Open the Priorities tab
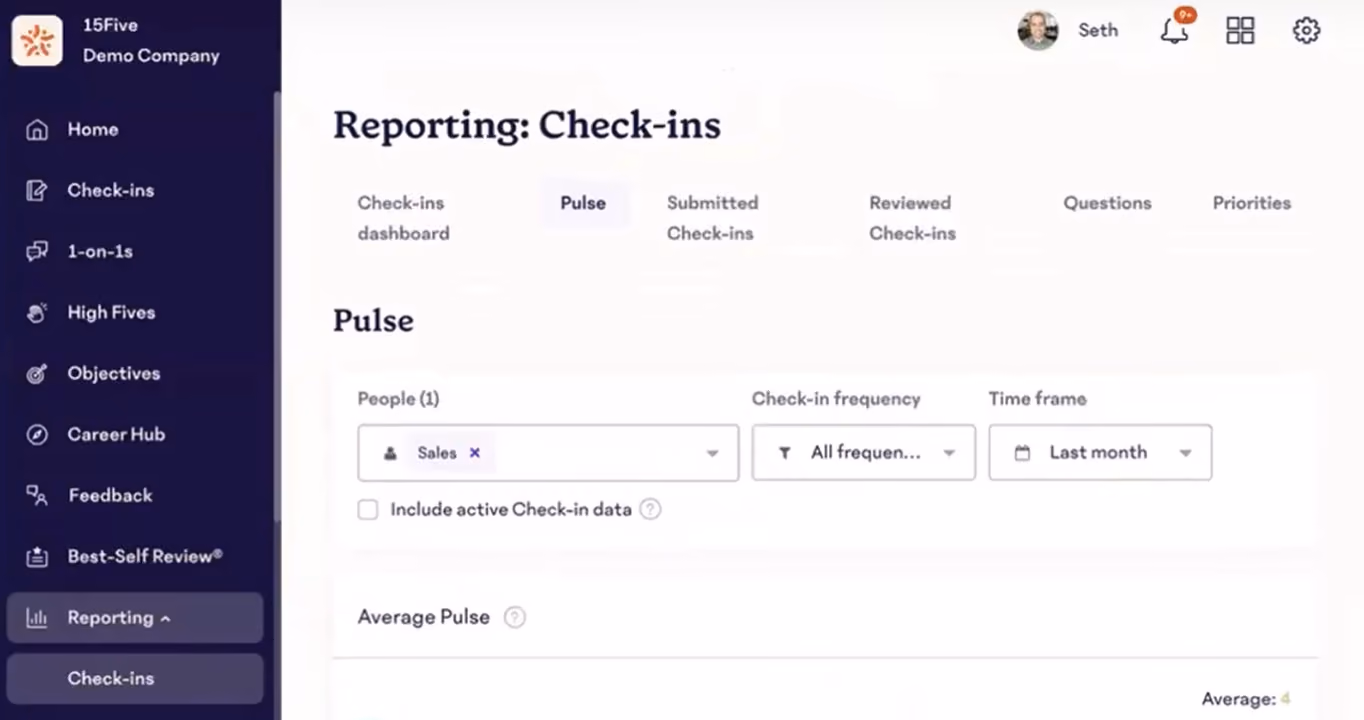 1252,203
